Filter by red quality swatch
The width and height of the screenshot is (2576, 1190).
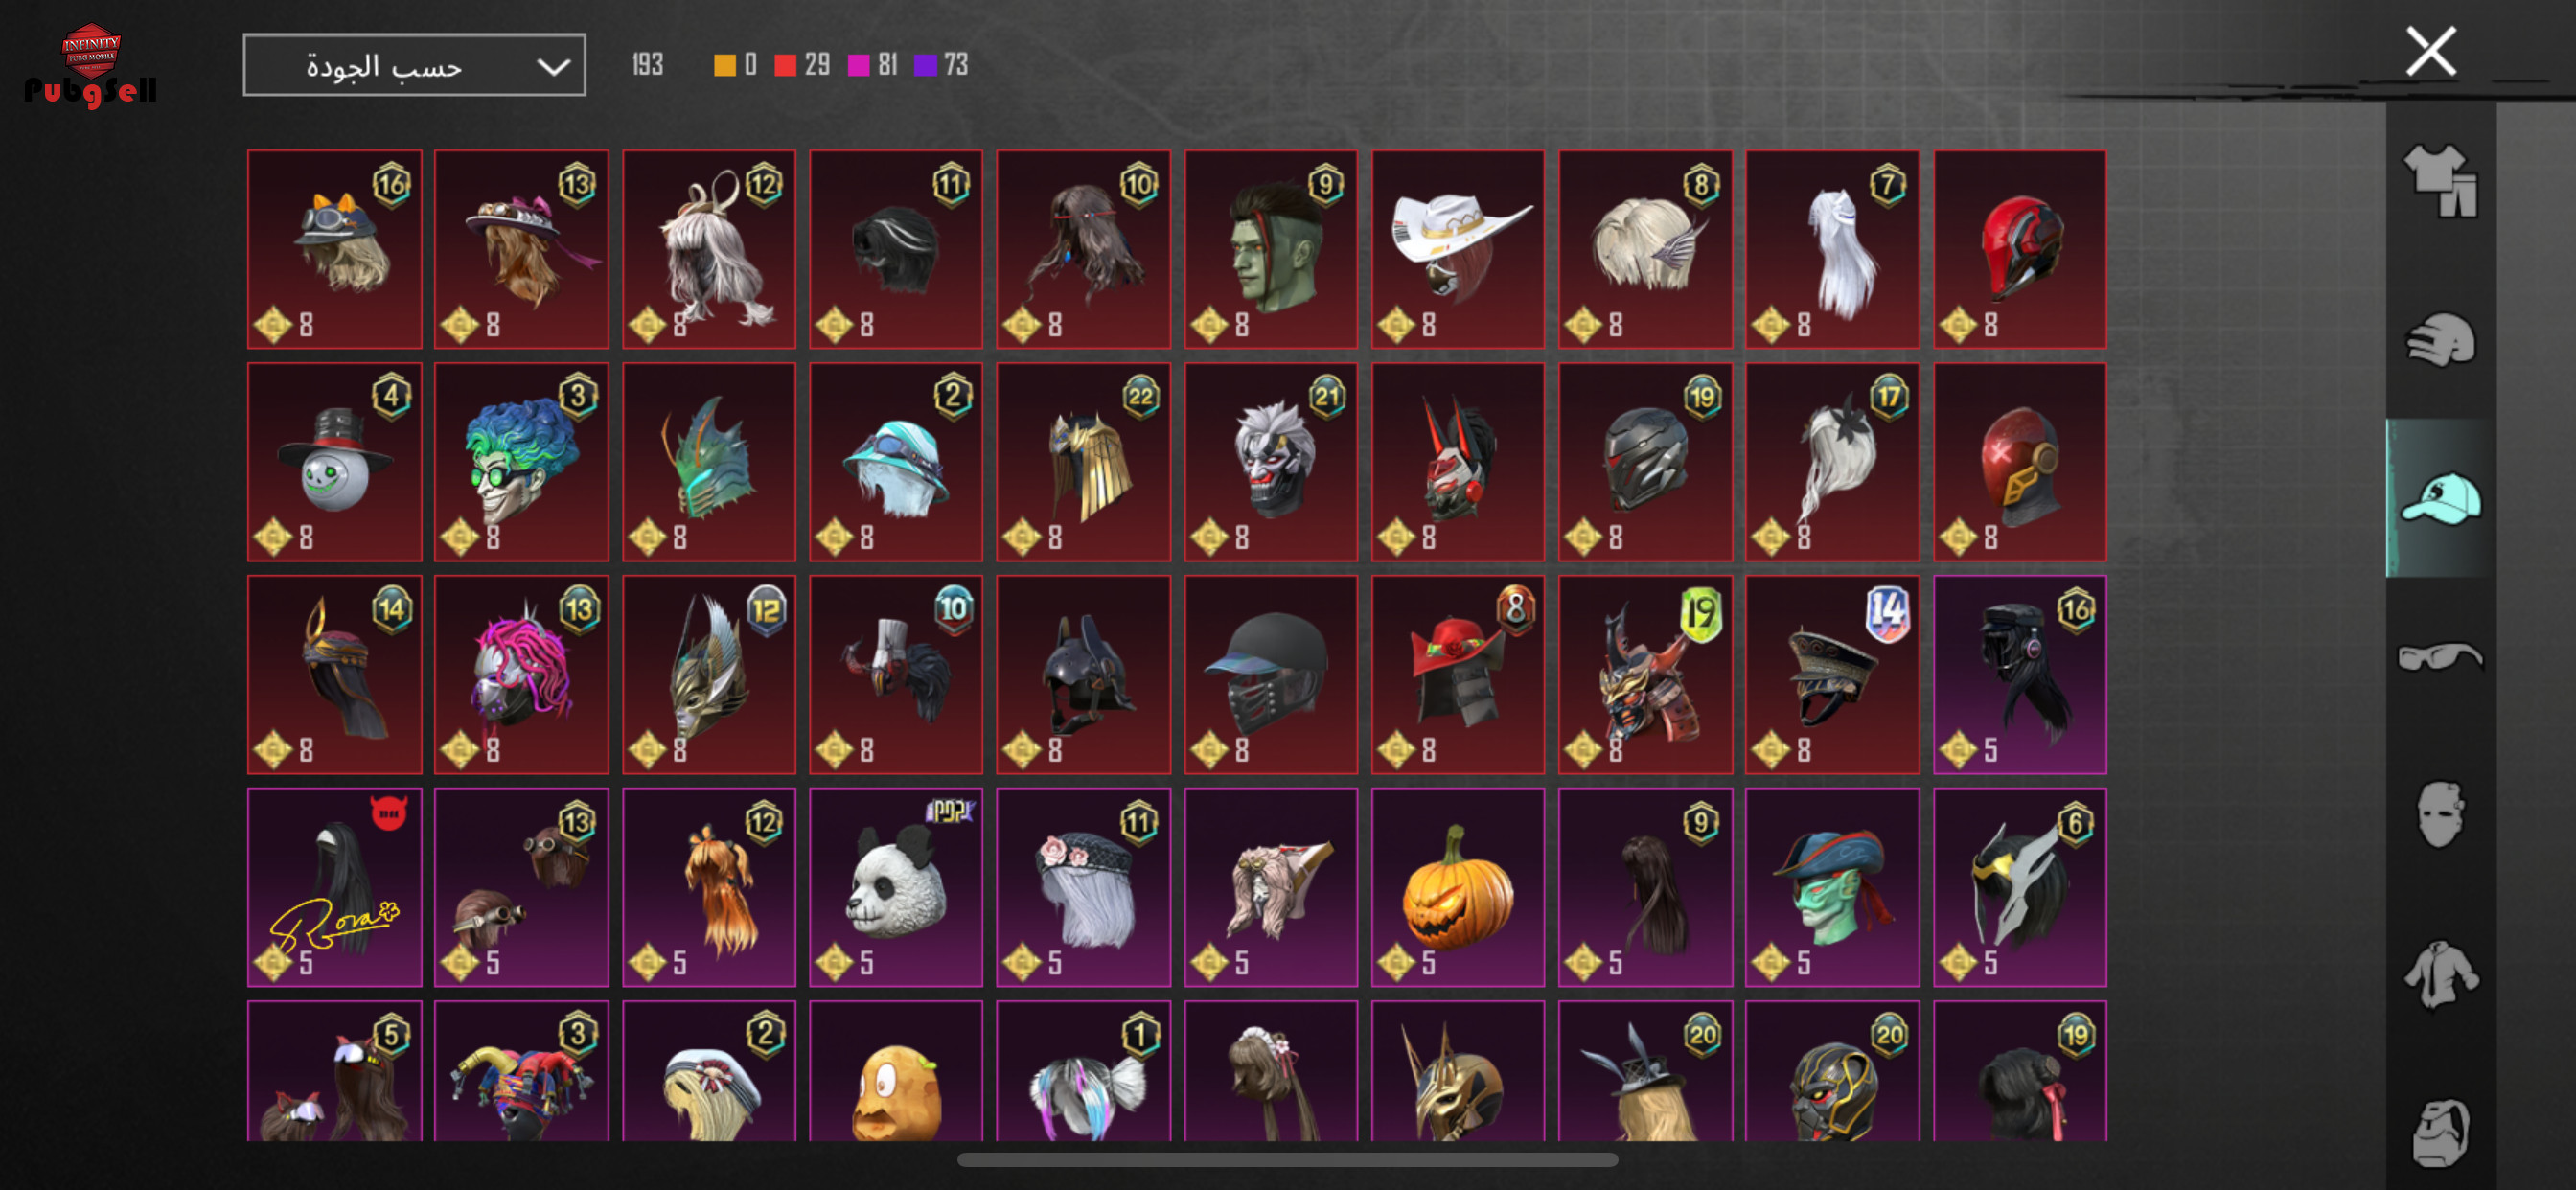[x=785, y=65]
